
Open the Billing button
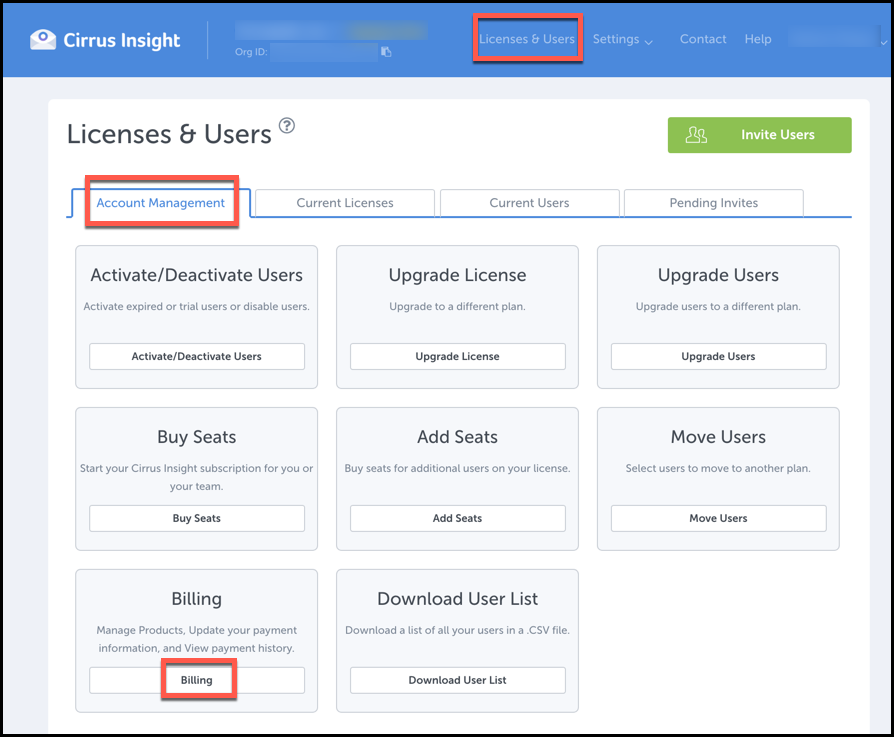197,680
